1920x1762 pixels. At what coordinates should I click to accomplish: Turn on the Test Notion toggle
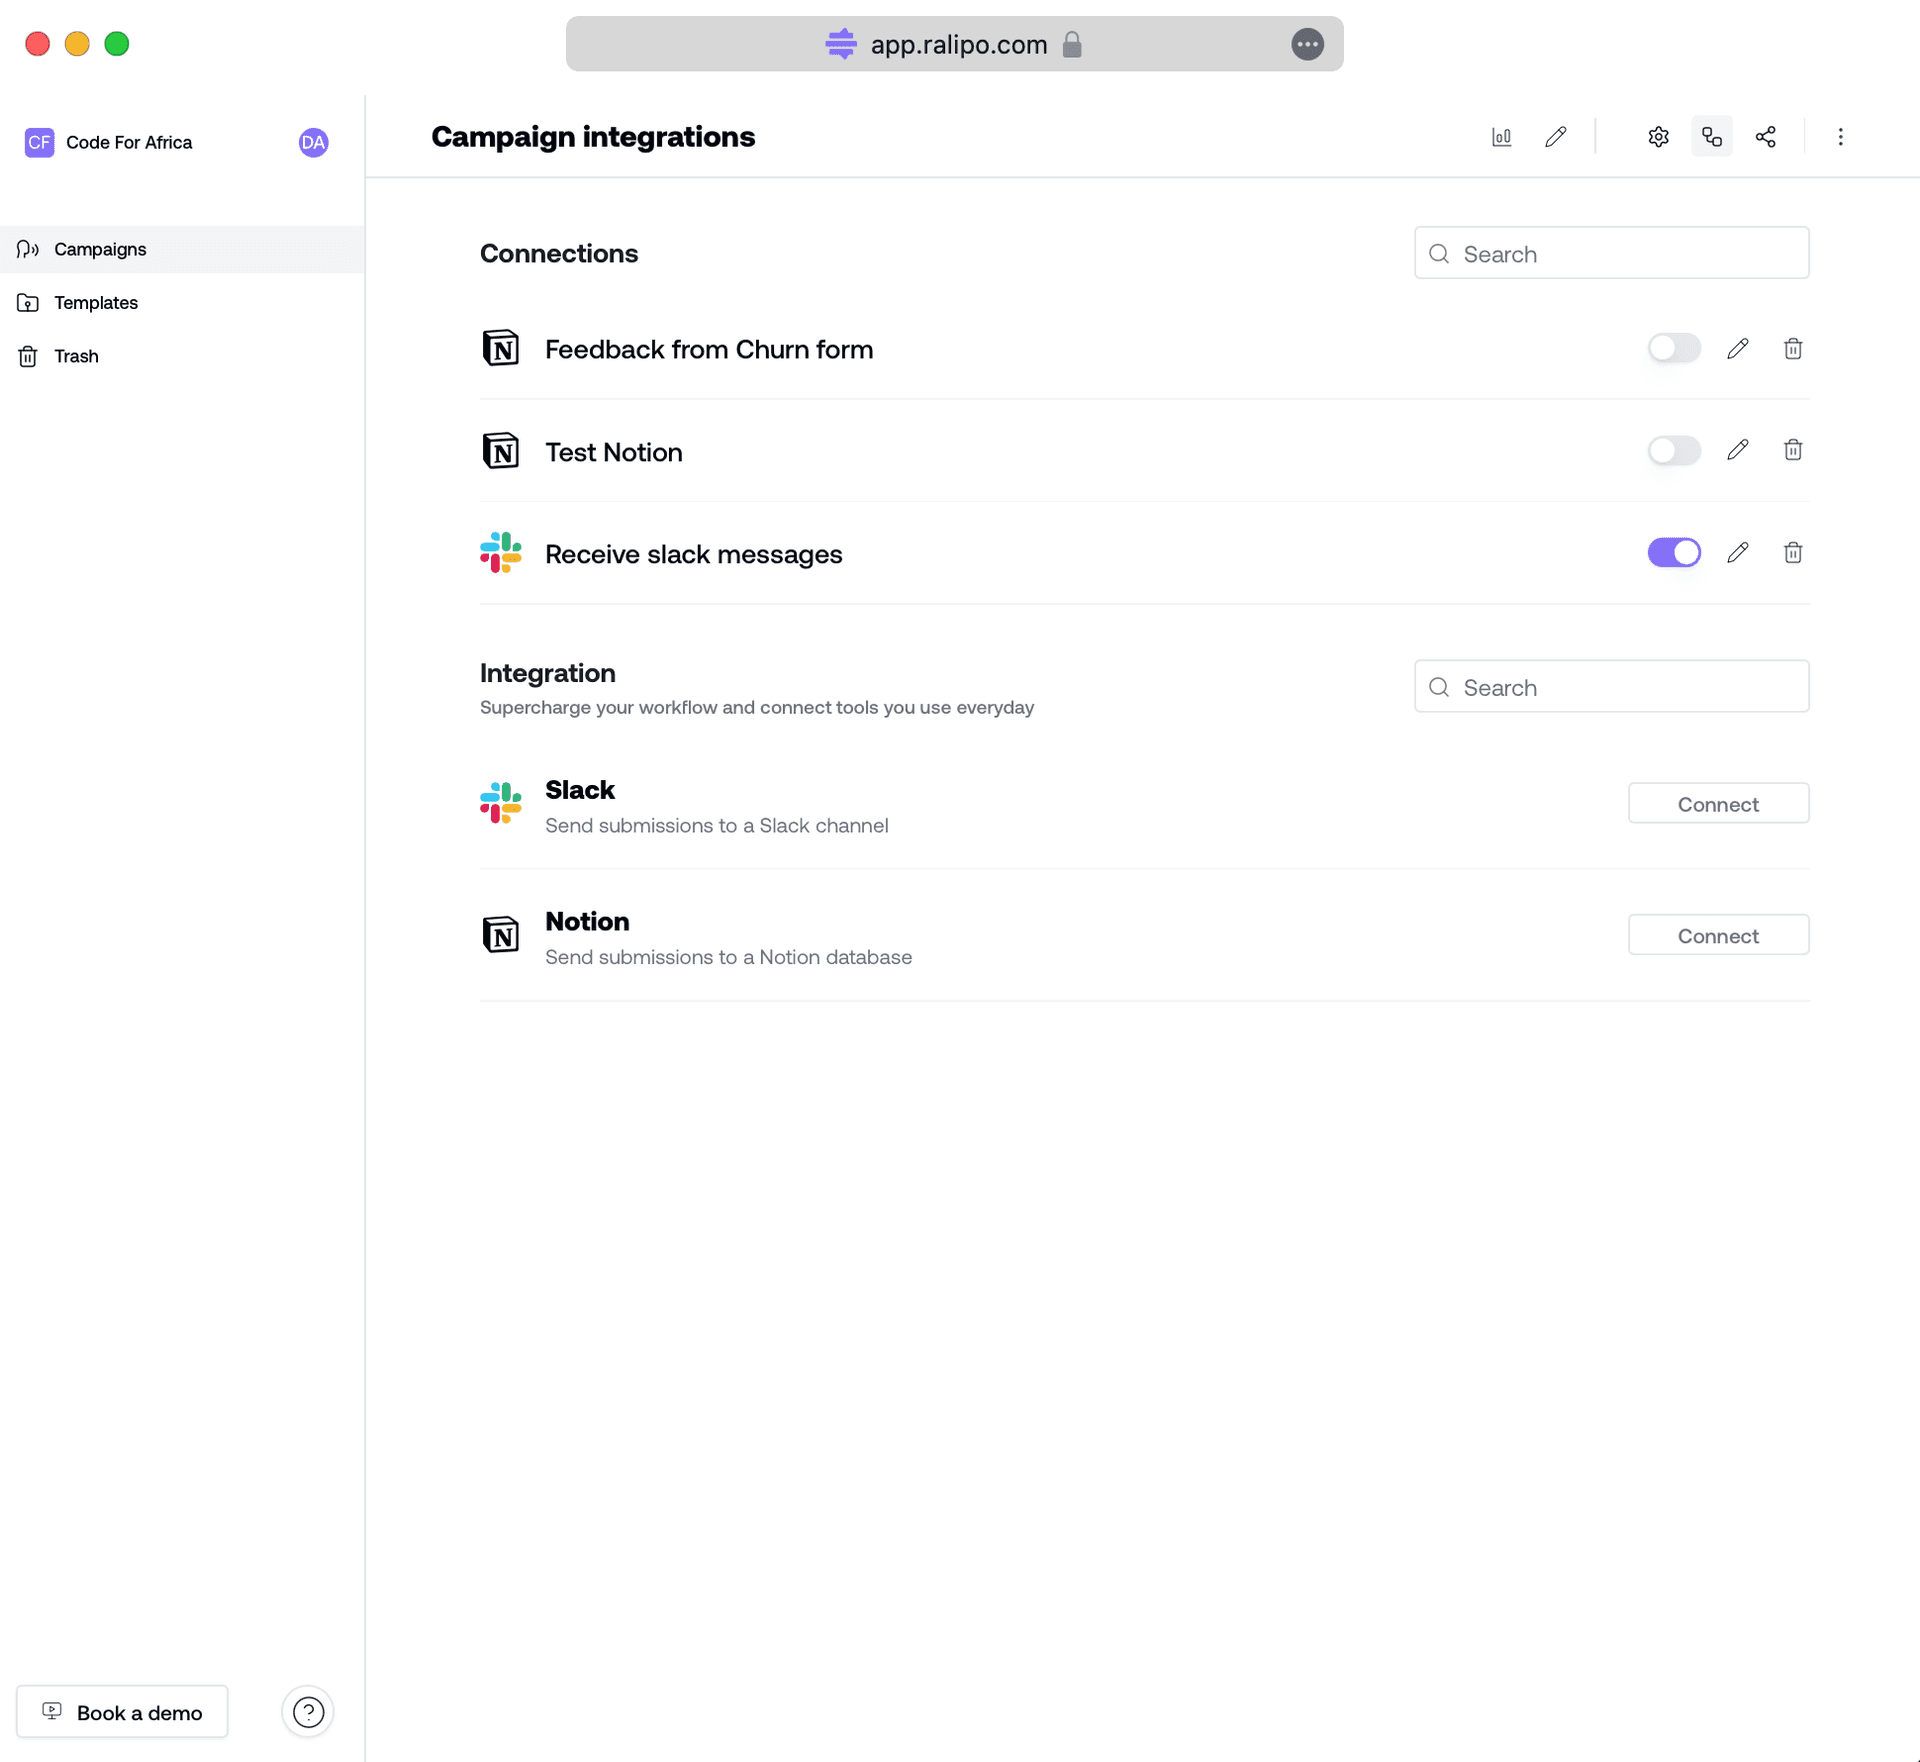[x=1673, y=451]
